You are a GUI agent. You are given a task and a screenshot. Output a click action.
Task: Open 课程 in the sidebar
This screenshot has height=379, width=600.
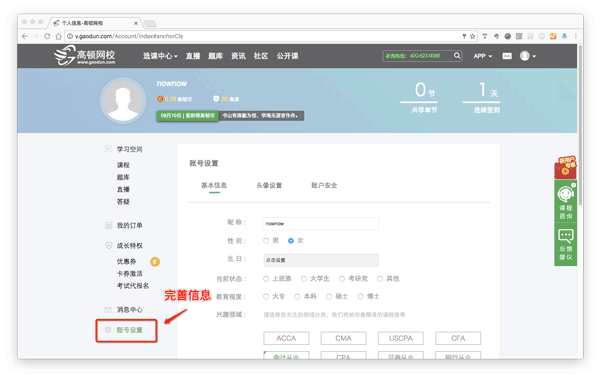click(123, 165)
